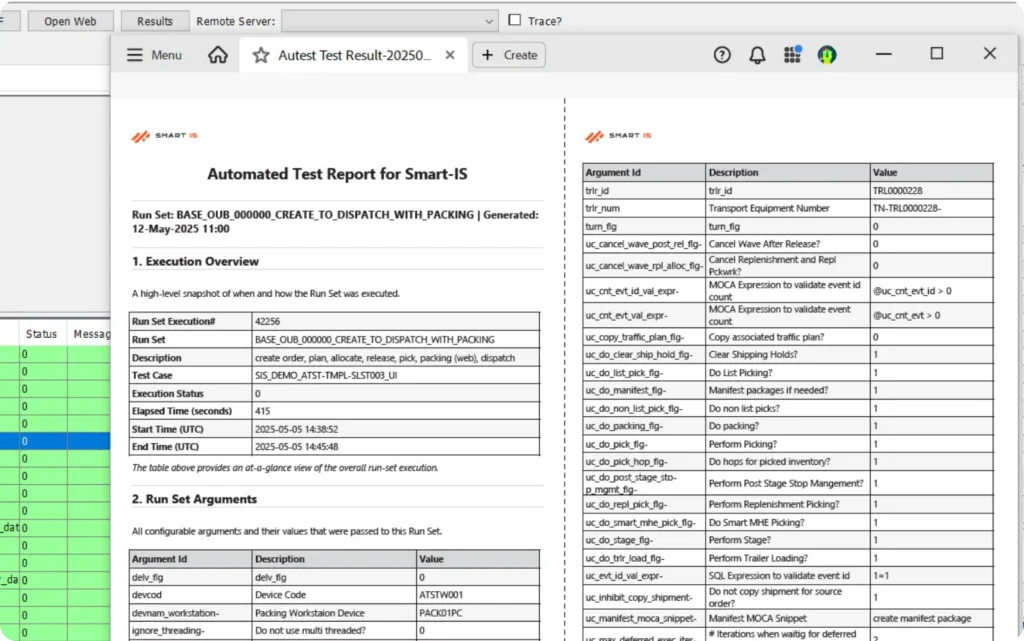Screen dimensions: 1024x641
Task: Click the 'Perform Trailer Loading?' description
Action: pyautogui.click(x=758, y=558)
